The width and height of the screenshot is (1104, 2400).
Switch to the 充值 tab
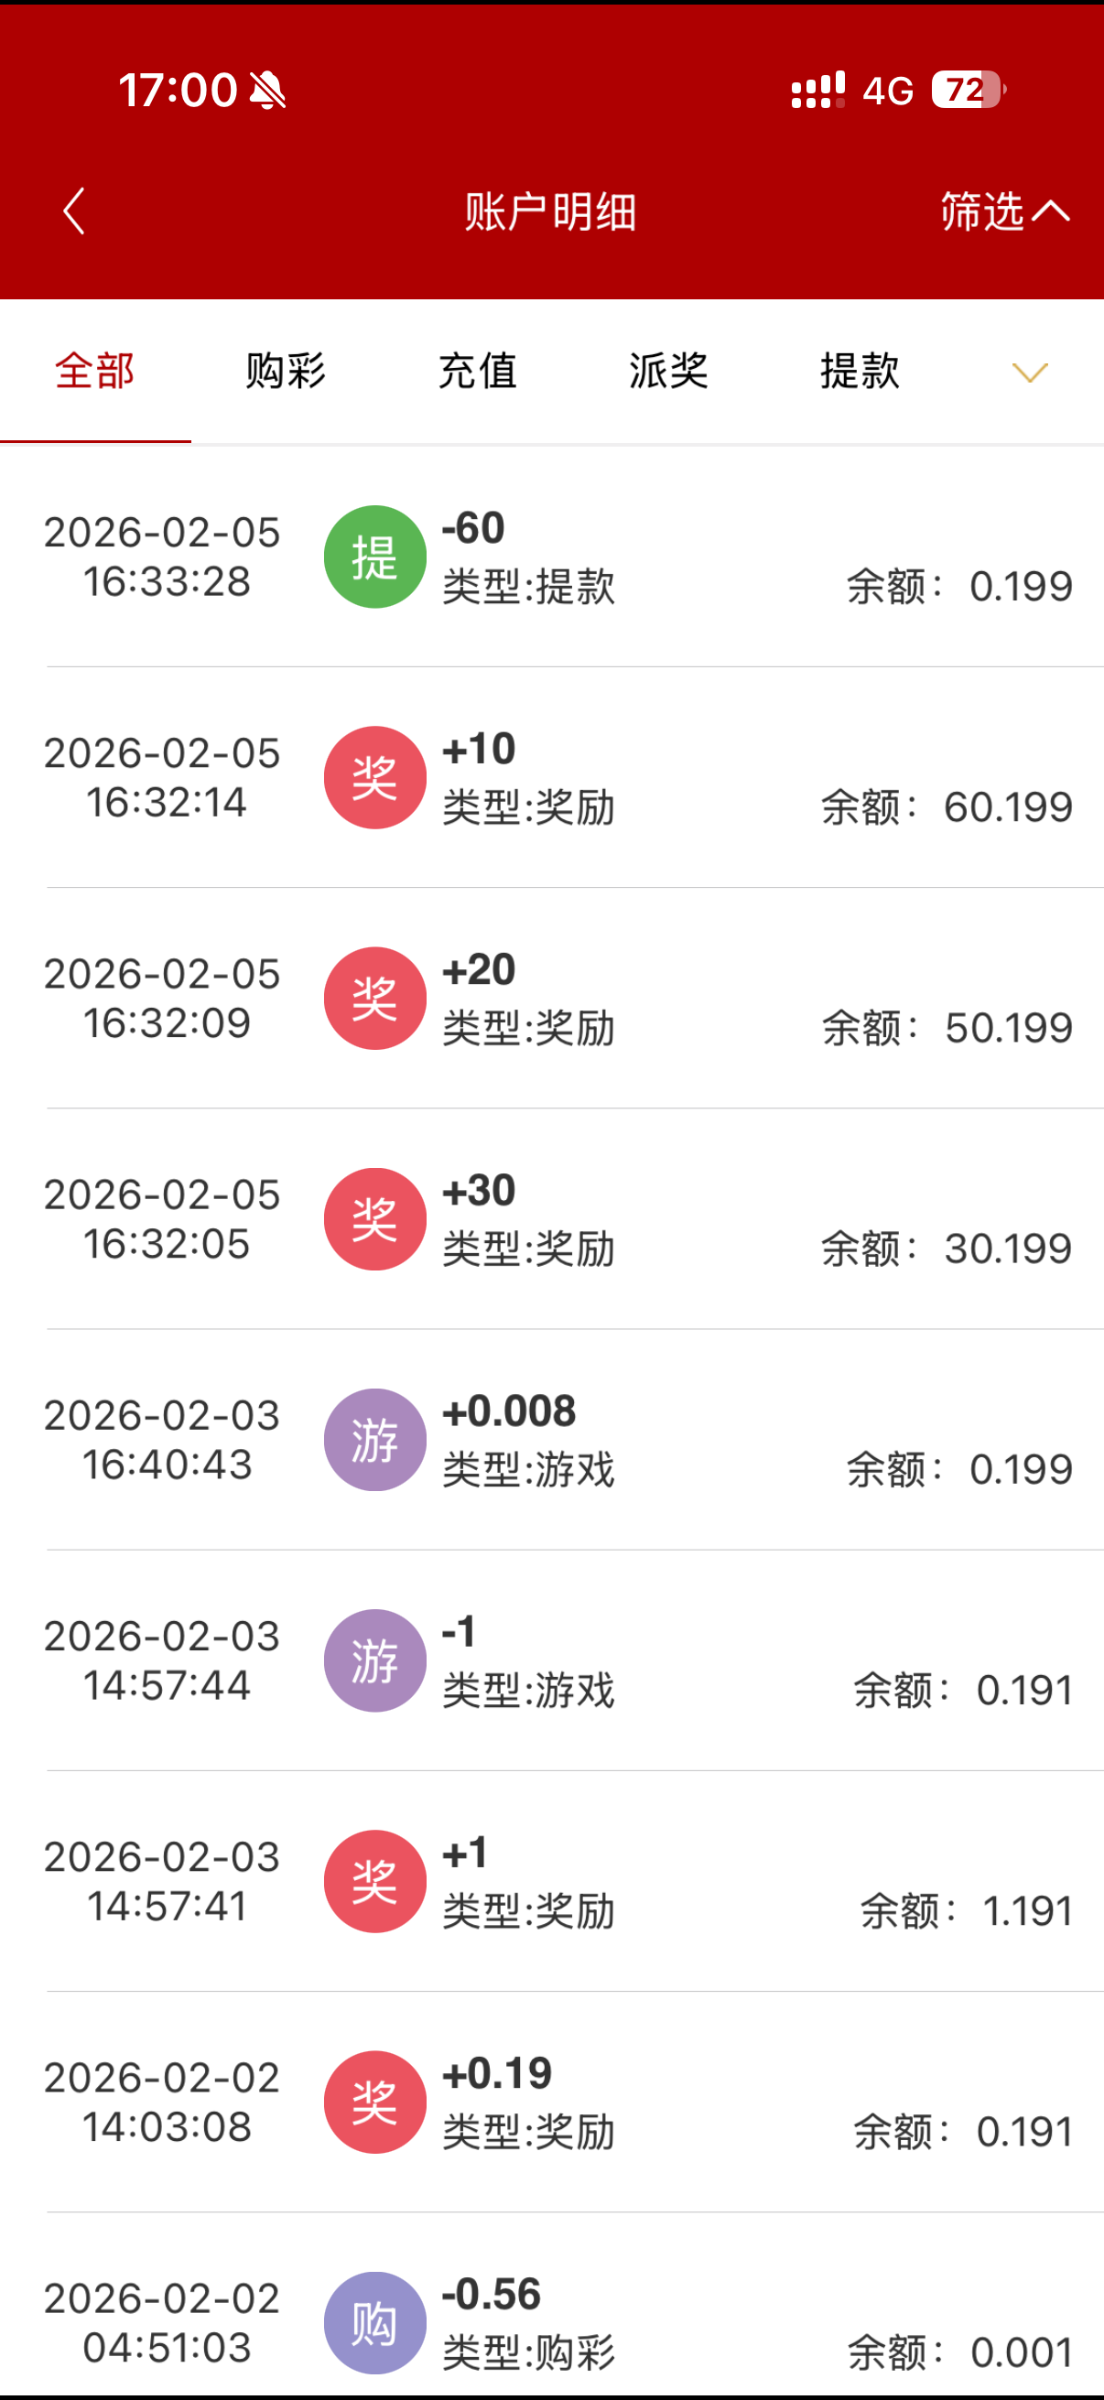pyautogui.click(x=477, y=371)
